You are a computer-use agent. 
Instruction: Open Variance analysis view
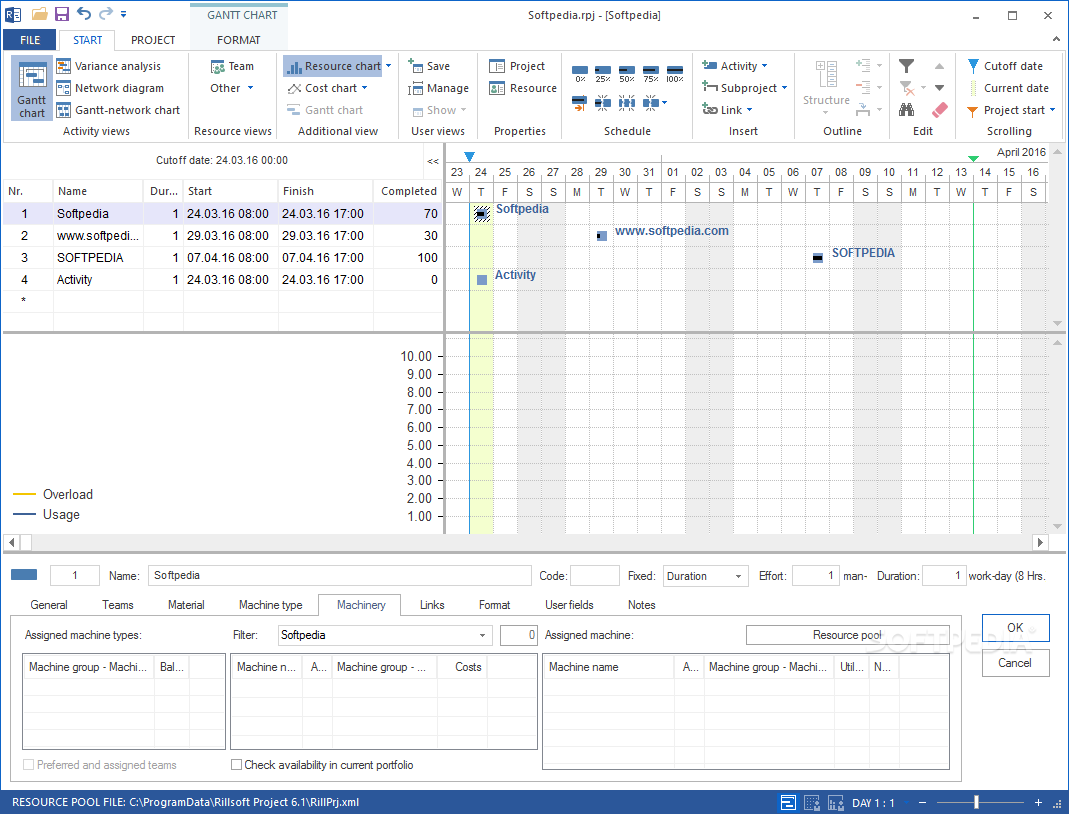pos(109,66)
